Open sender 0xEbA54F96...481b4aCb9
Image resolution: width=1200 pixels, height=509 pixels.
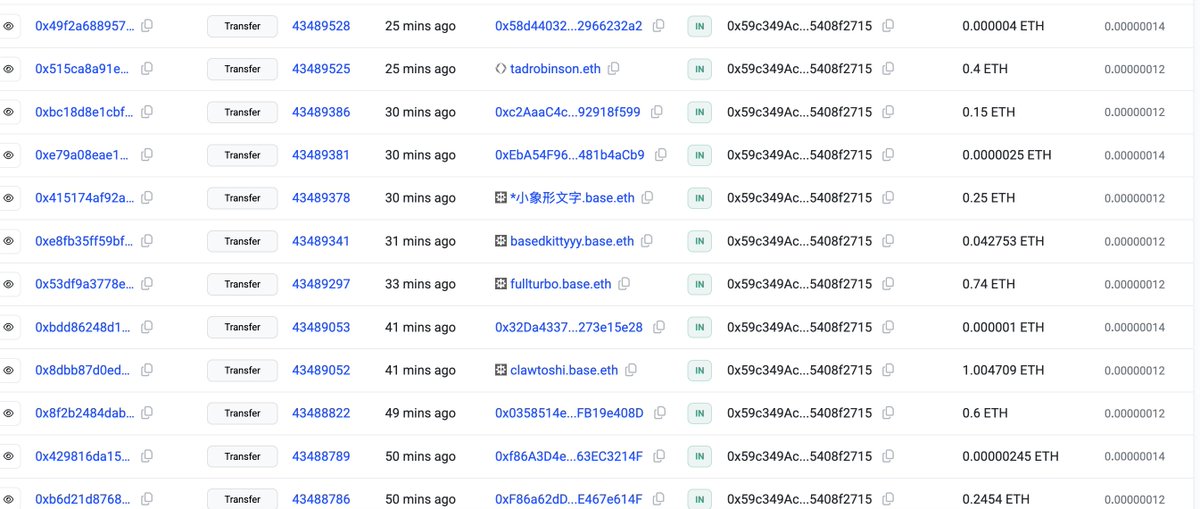[570, 155]
